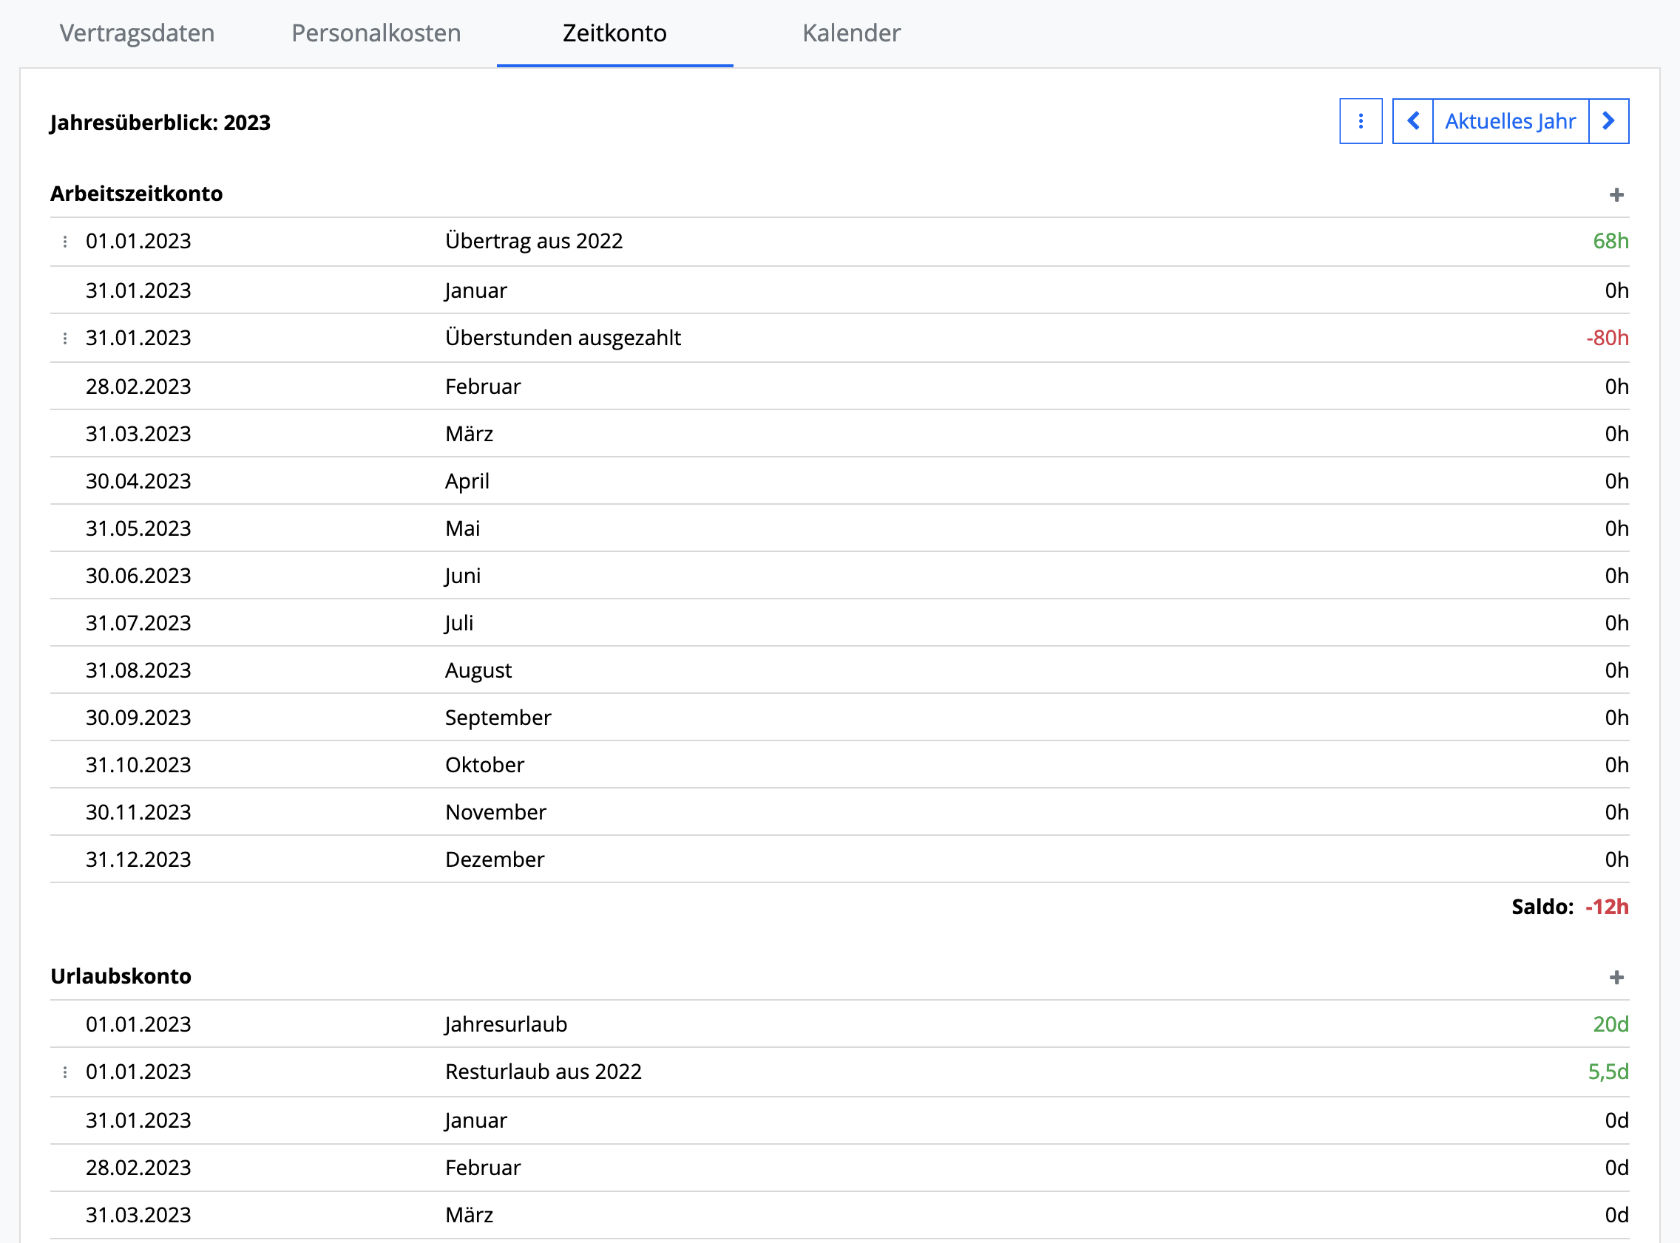
Task: Click the Aktuelles Jahr button
Action: (1510, 121)
